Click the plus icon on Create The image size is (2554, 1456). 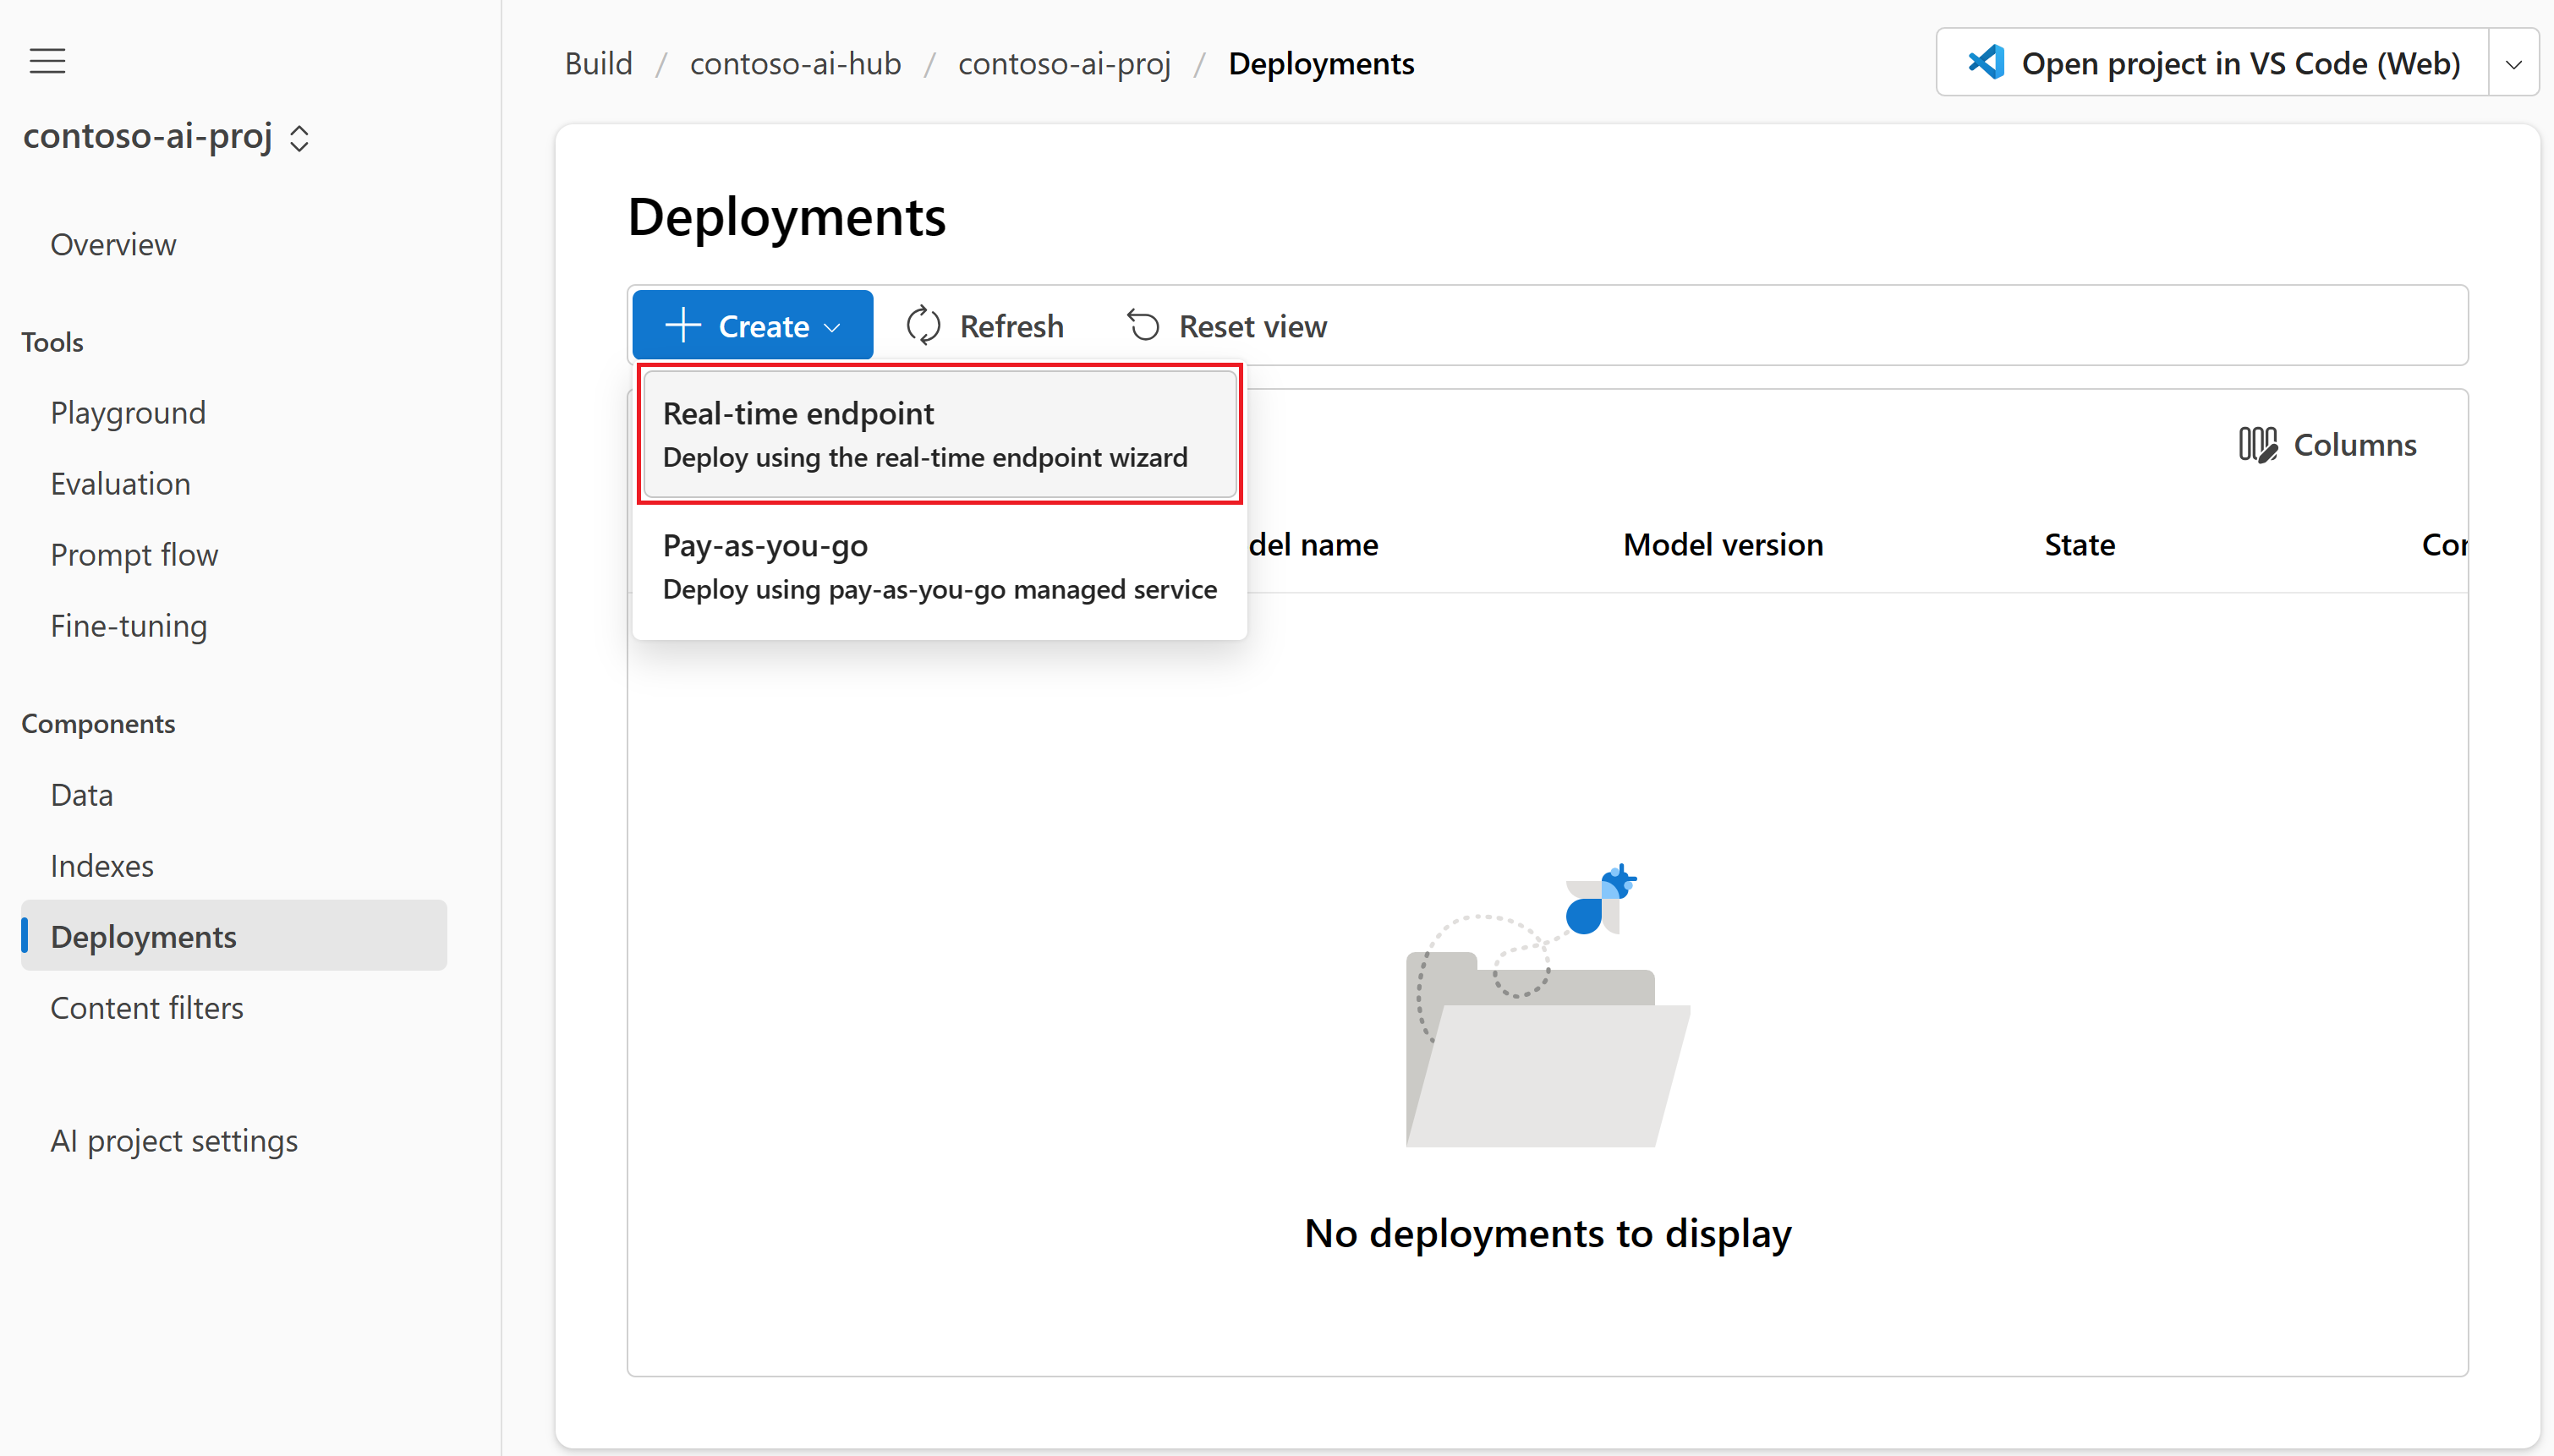tap(683, 325)
